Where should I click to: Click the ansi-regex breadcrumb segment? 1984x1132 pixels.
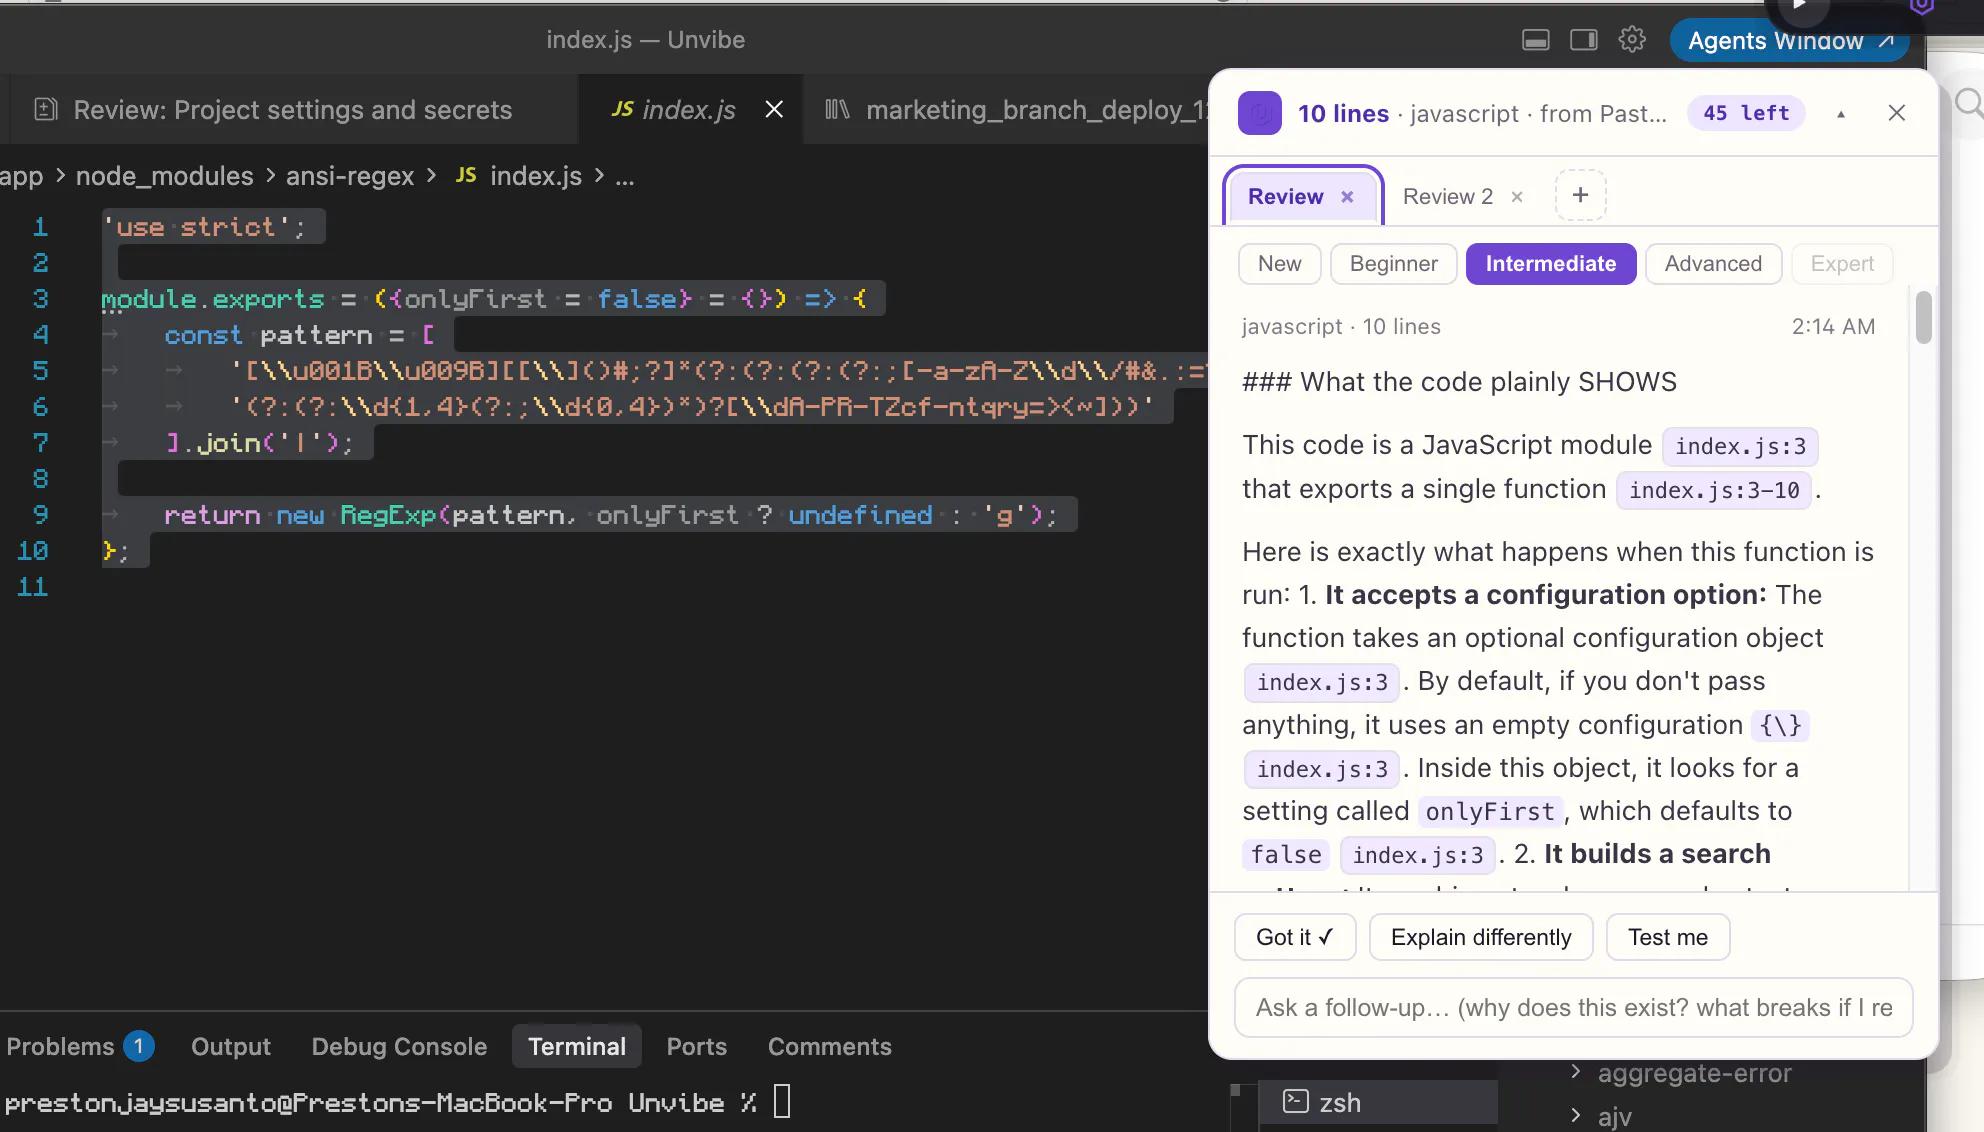350,176
